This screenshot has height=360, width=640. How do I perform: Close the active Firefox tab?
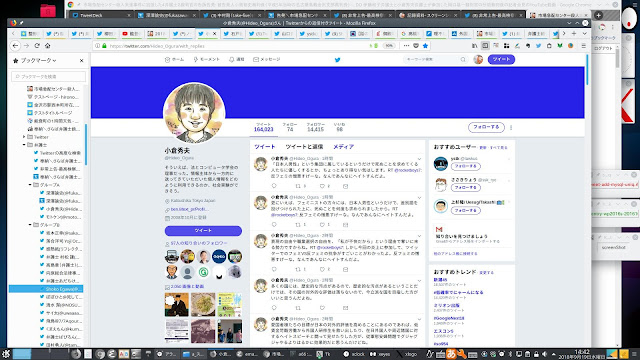pos(215,33)
